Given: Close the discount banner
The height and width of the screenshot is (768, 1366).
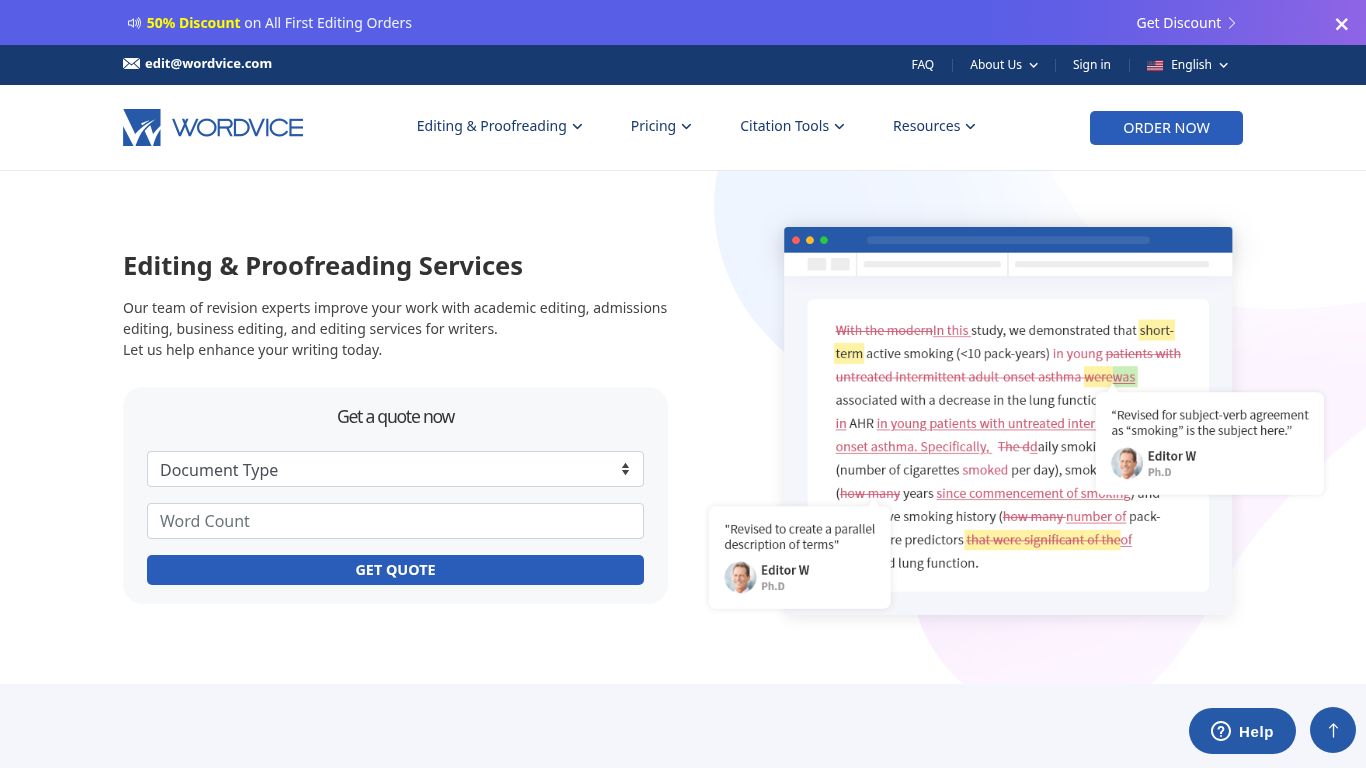Looking at the screenshot, I should click(x=1341, y=24).
